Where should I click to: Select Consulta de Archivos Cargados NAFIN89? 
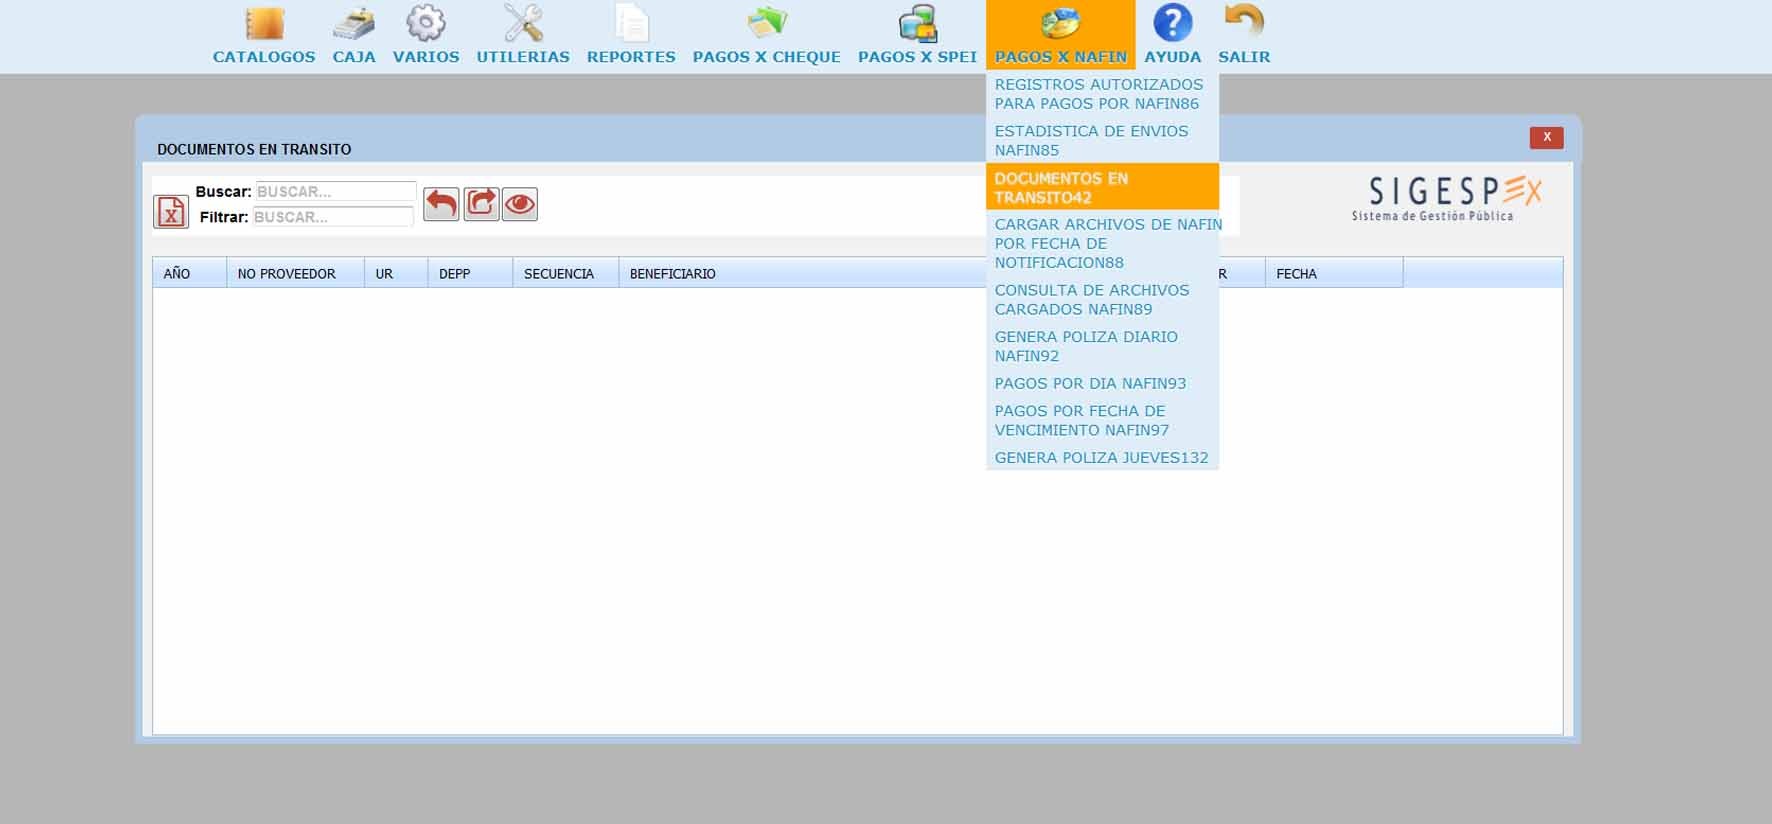(x=1102, y=299)
